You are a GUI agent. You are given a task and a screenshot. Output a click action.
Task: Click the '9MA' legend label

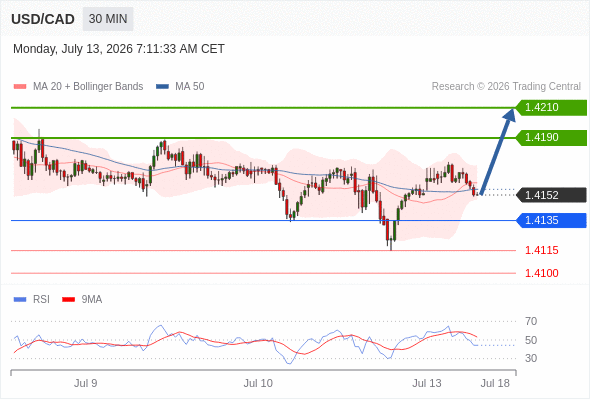coord(92,300)
